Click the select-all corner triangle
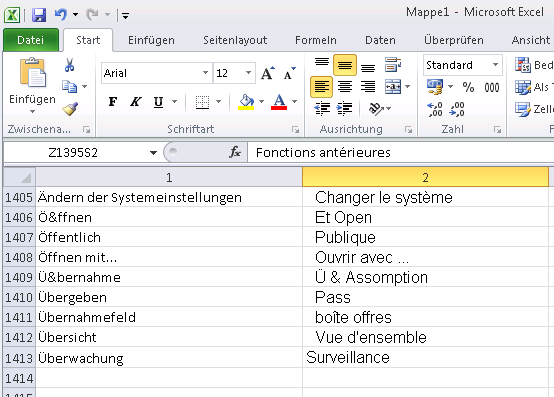554x397 pixels. tap(19, 177)
